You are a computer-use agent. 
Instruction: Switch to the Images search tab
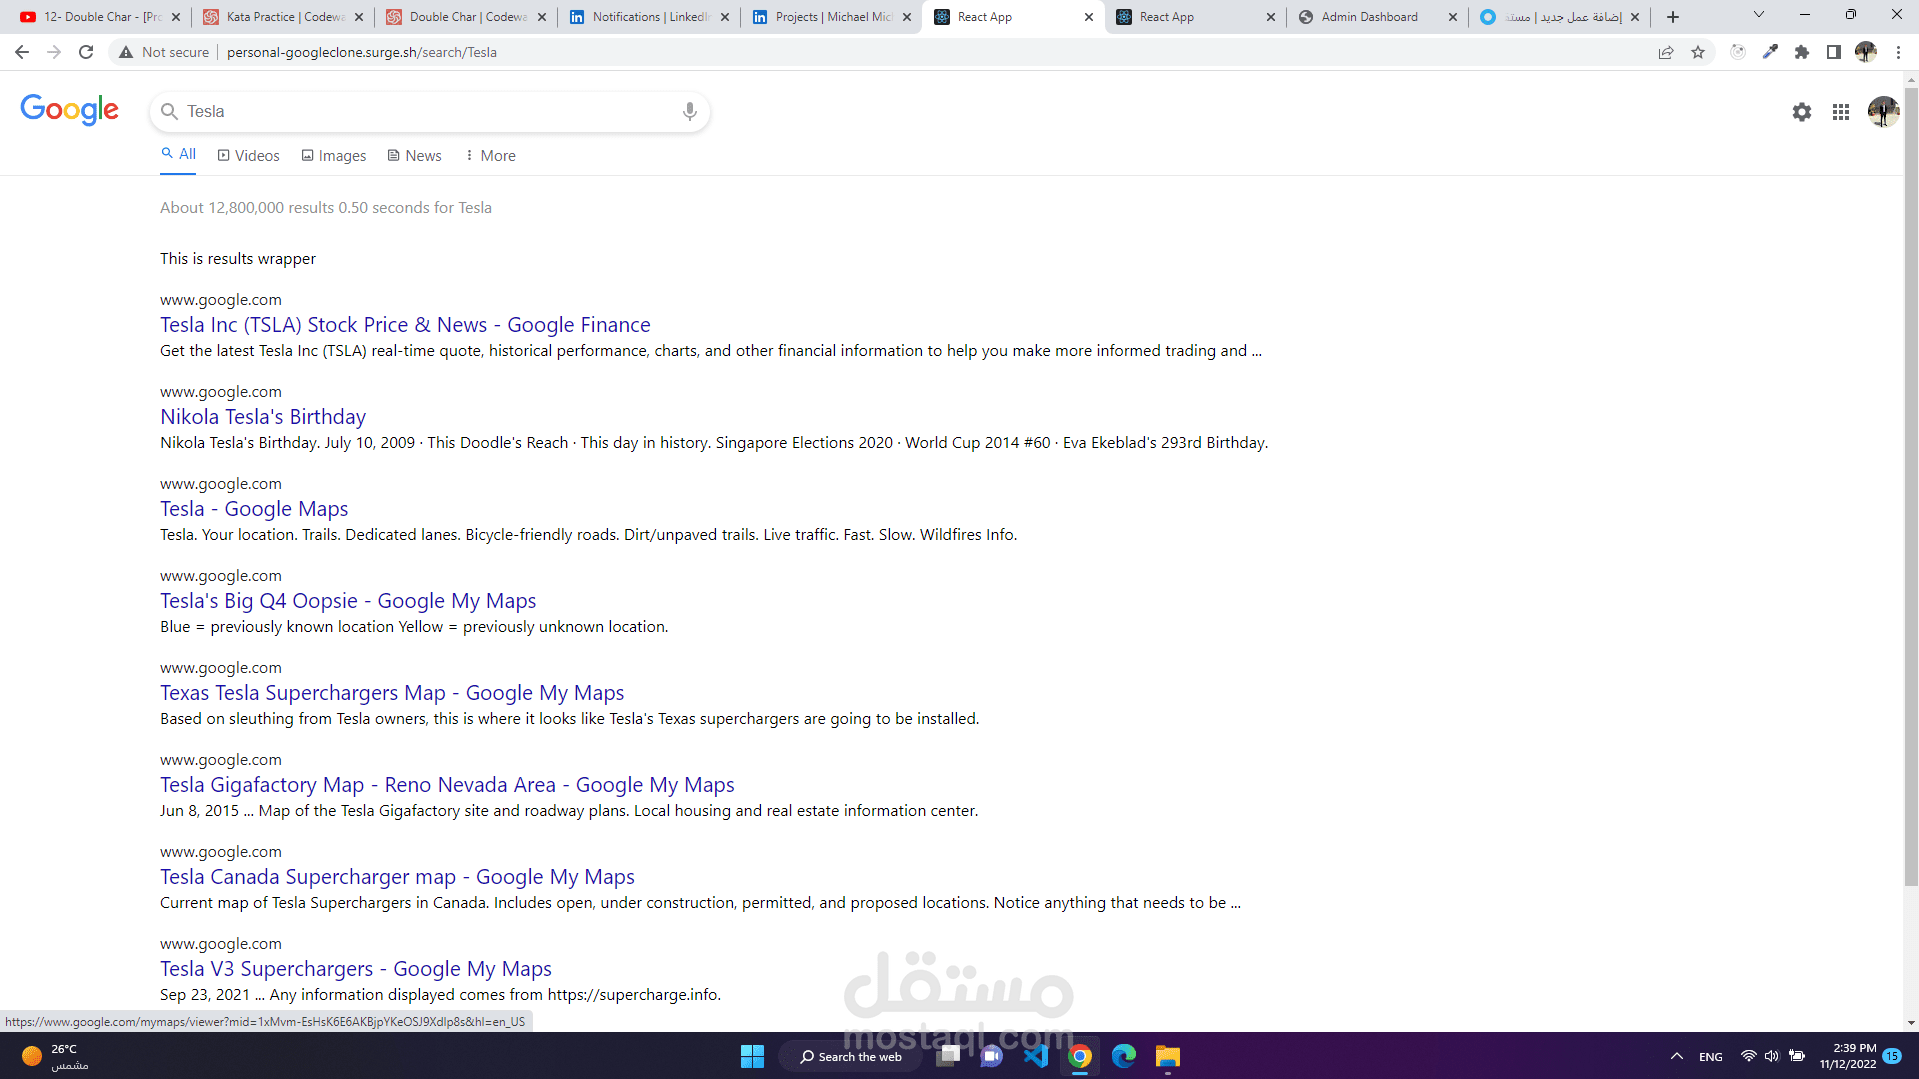click(334, 156)
